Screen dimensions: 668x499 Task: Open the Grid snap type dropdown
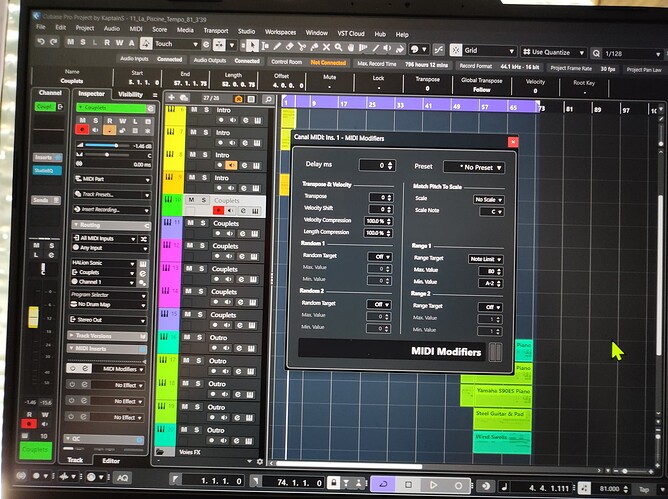(489, 51)
